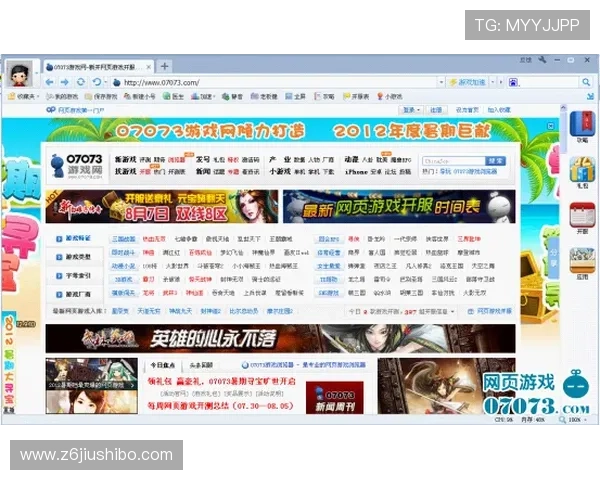Screen dimensions: 600x480
Task: Expand the address bar dropdown arrow
Action: click(x=439, y=81)
